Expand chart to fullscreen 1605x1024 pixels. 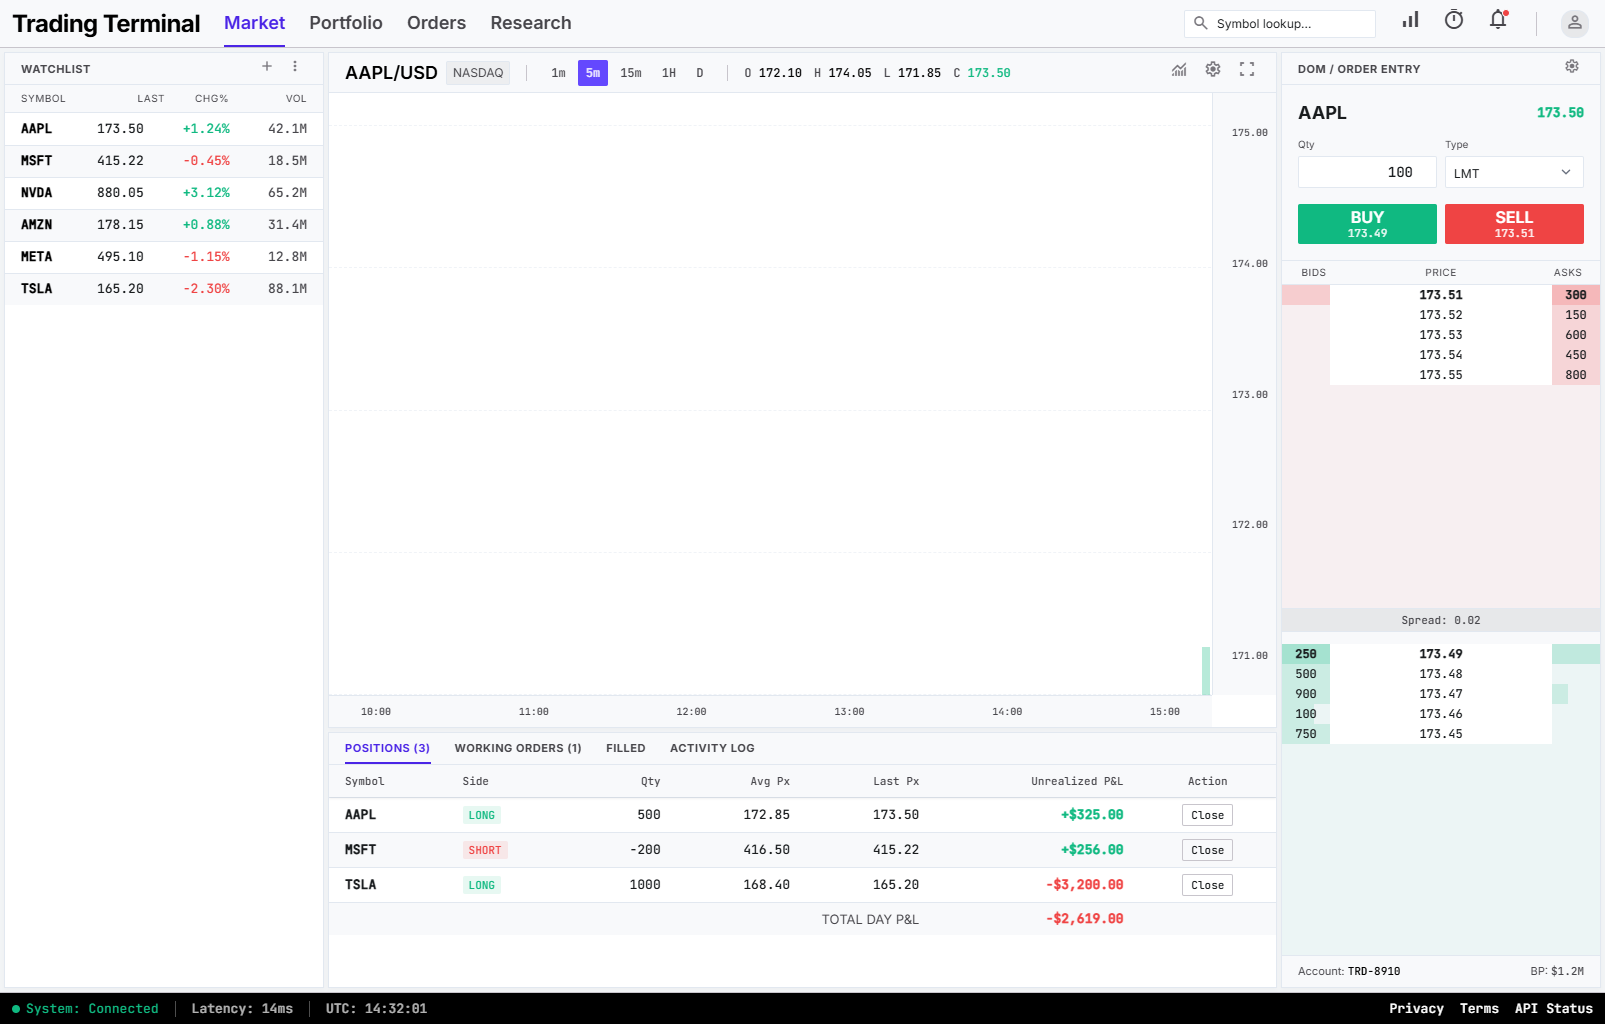tap(1247, 69)
